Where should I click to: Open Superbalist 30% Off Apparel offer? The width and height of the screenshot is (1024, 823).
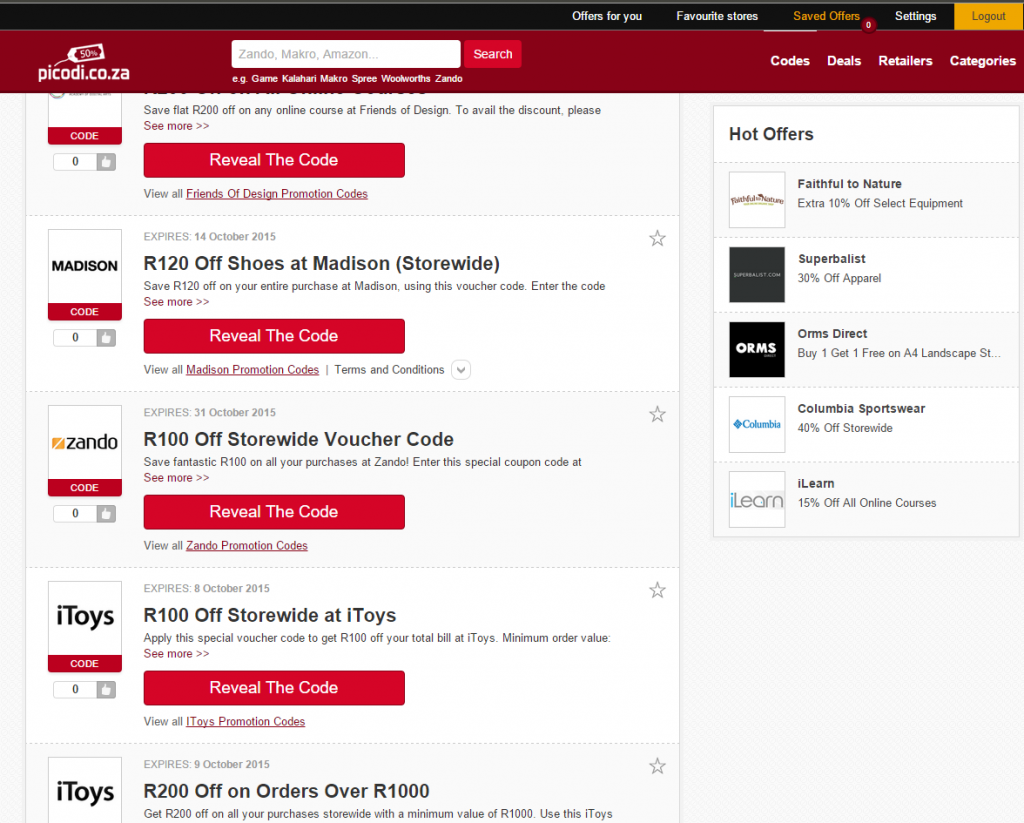[839, 278]
